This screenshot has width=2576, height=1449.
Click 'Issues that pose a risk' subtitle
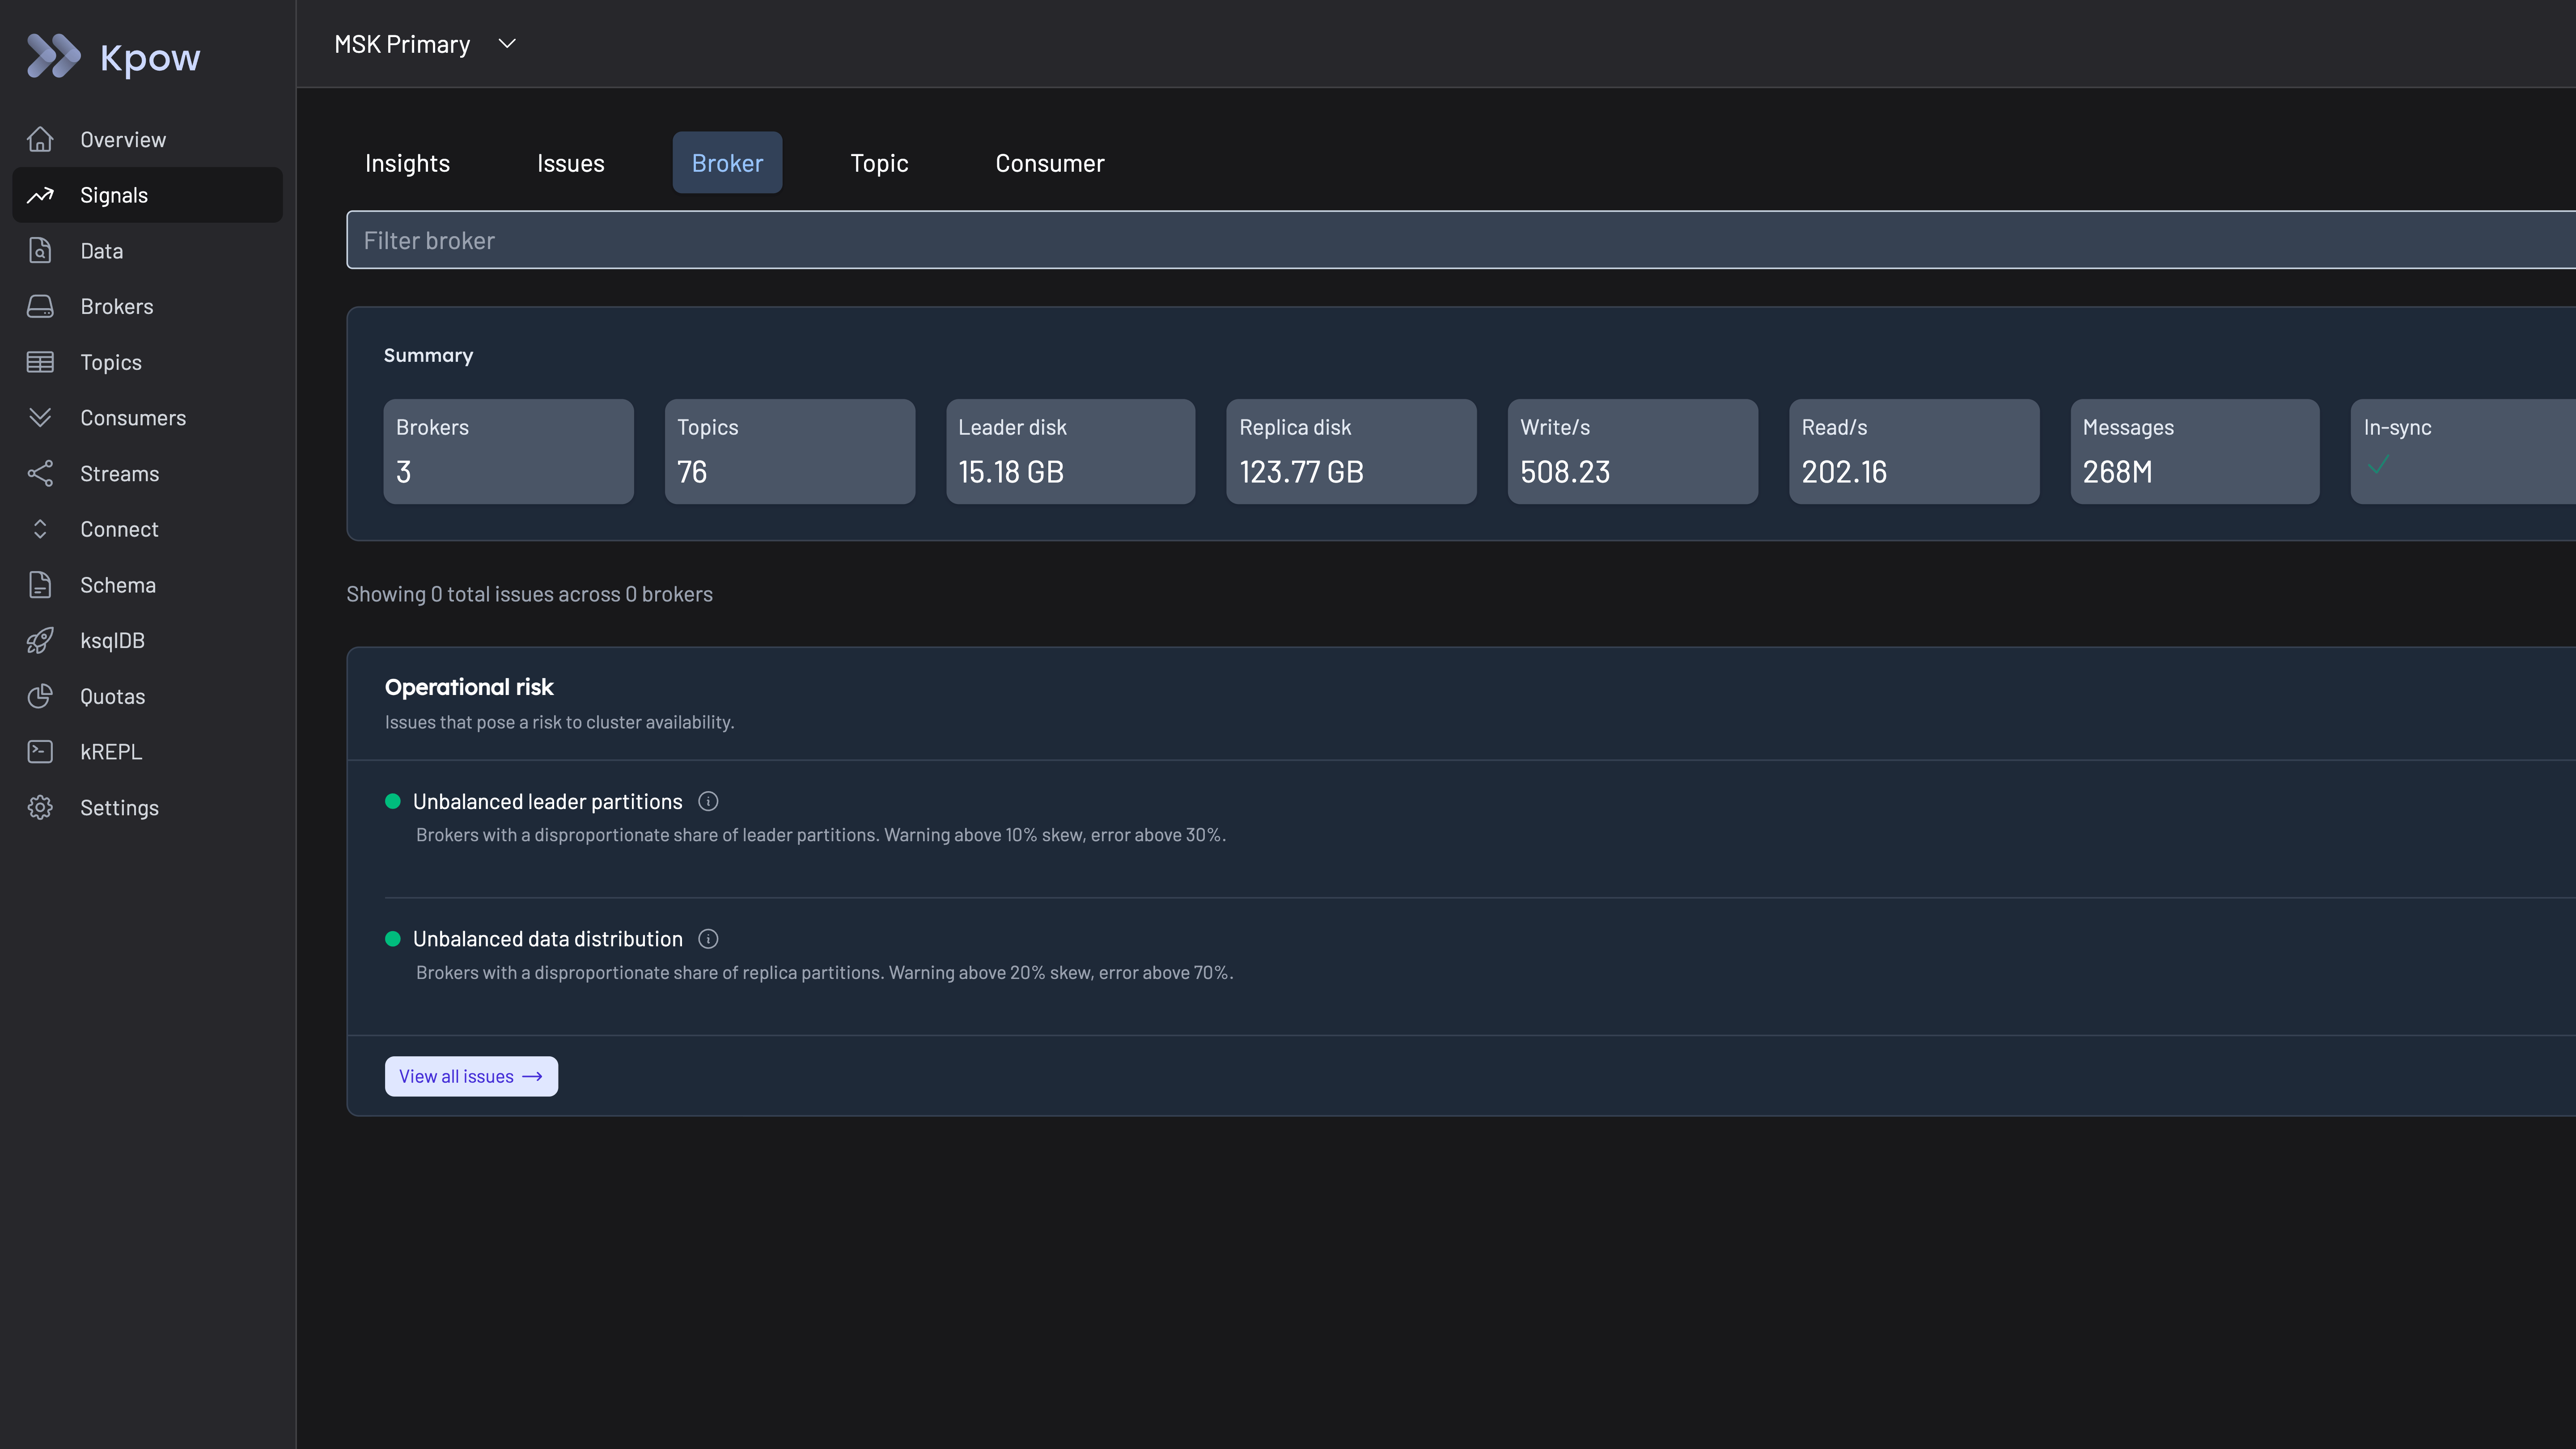(x=559, y=722)
